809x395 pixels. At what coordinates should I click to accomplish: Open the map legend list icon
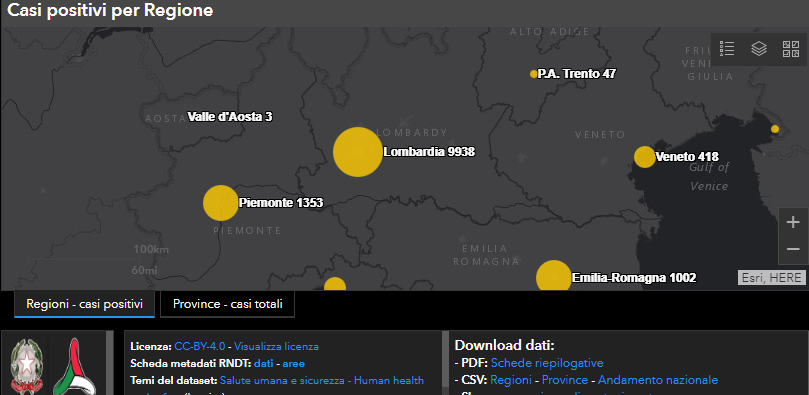[727, 49]
